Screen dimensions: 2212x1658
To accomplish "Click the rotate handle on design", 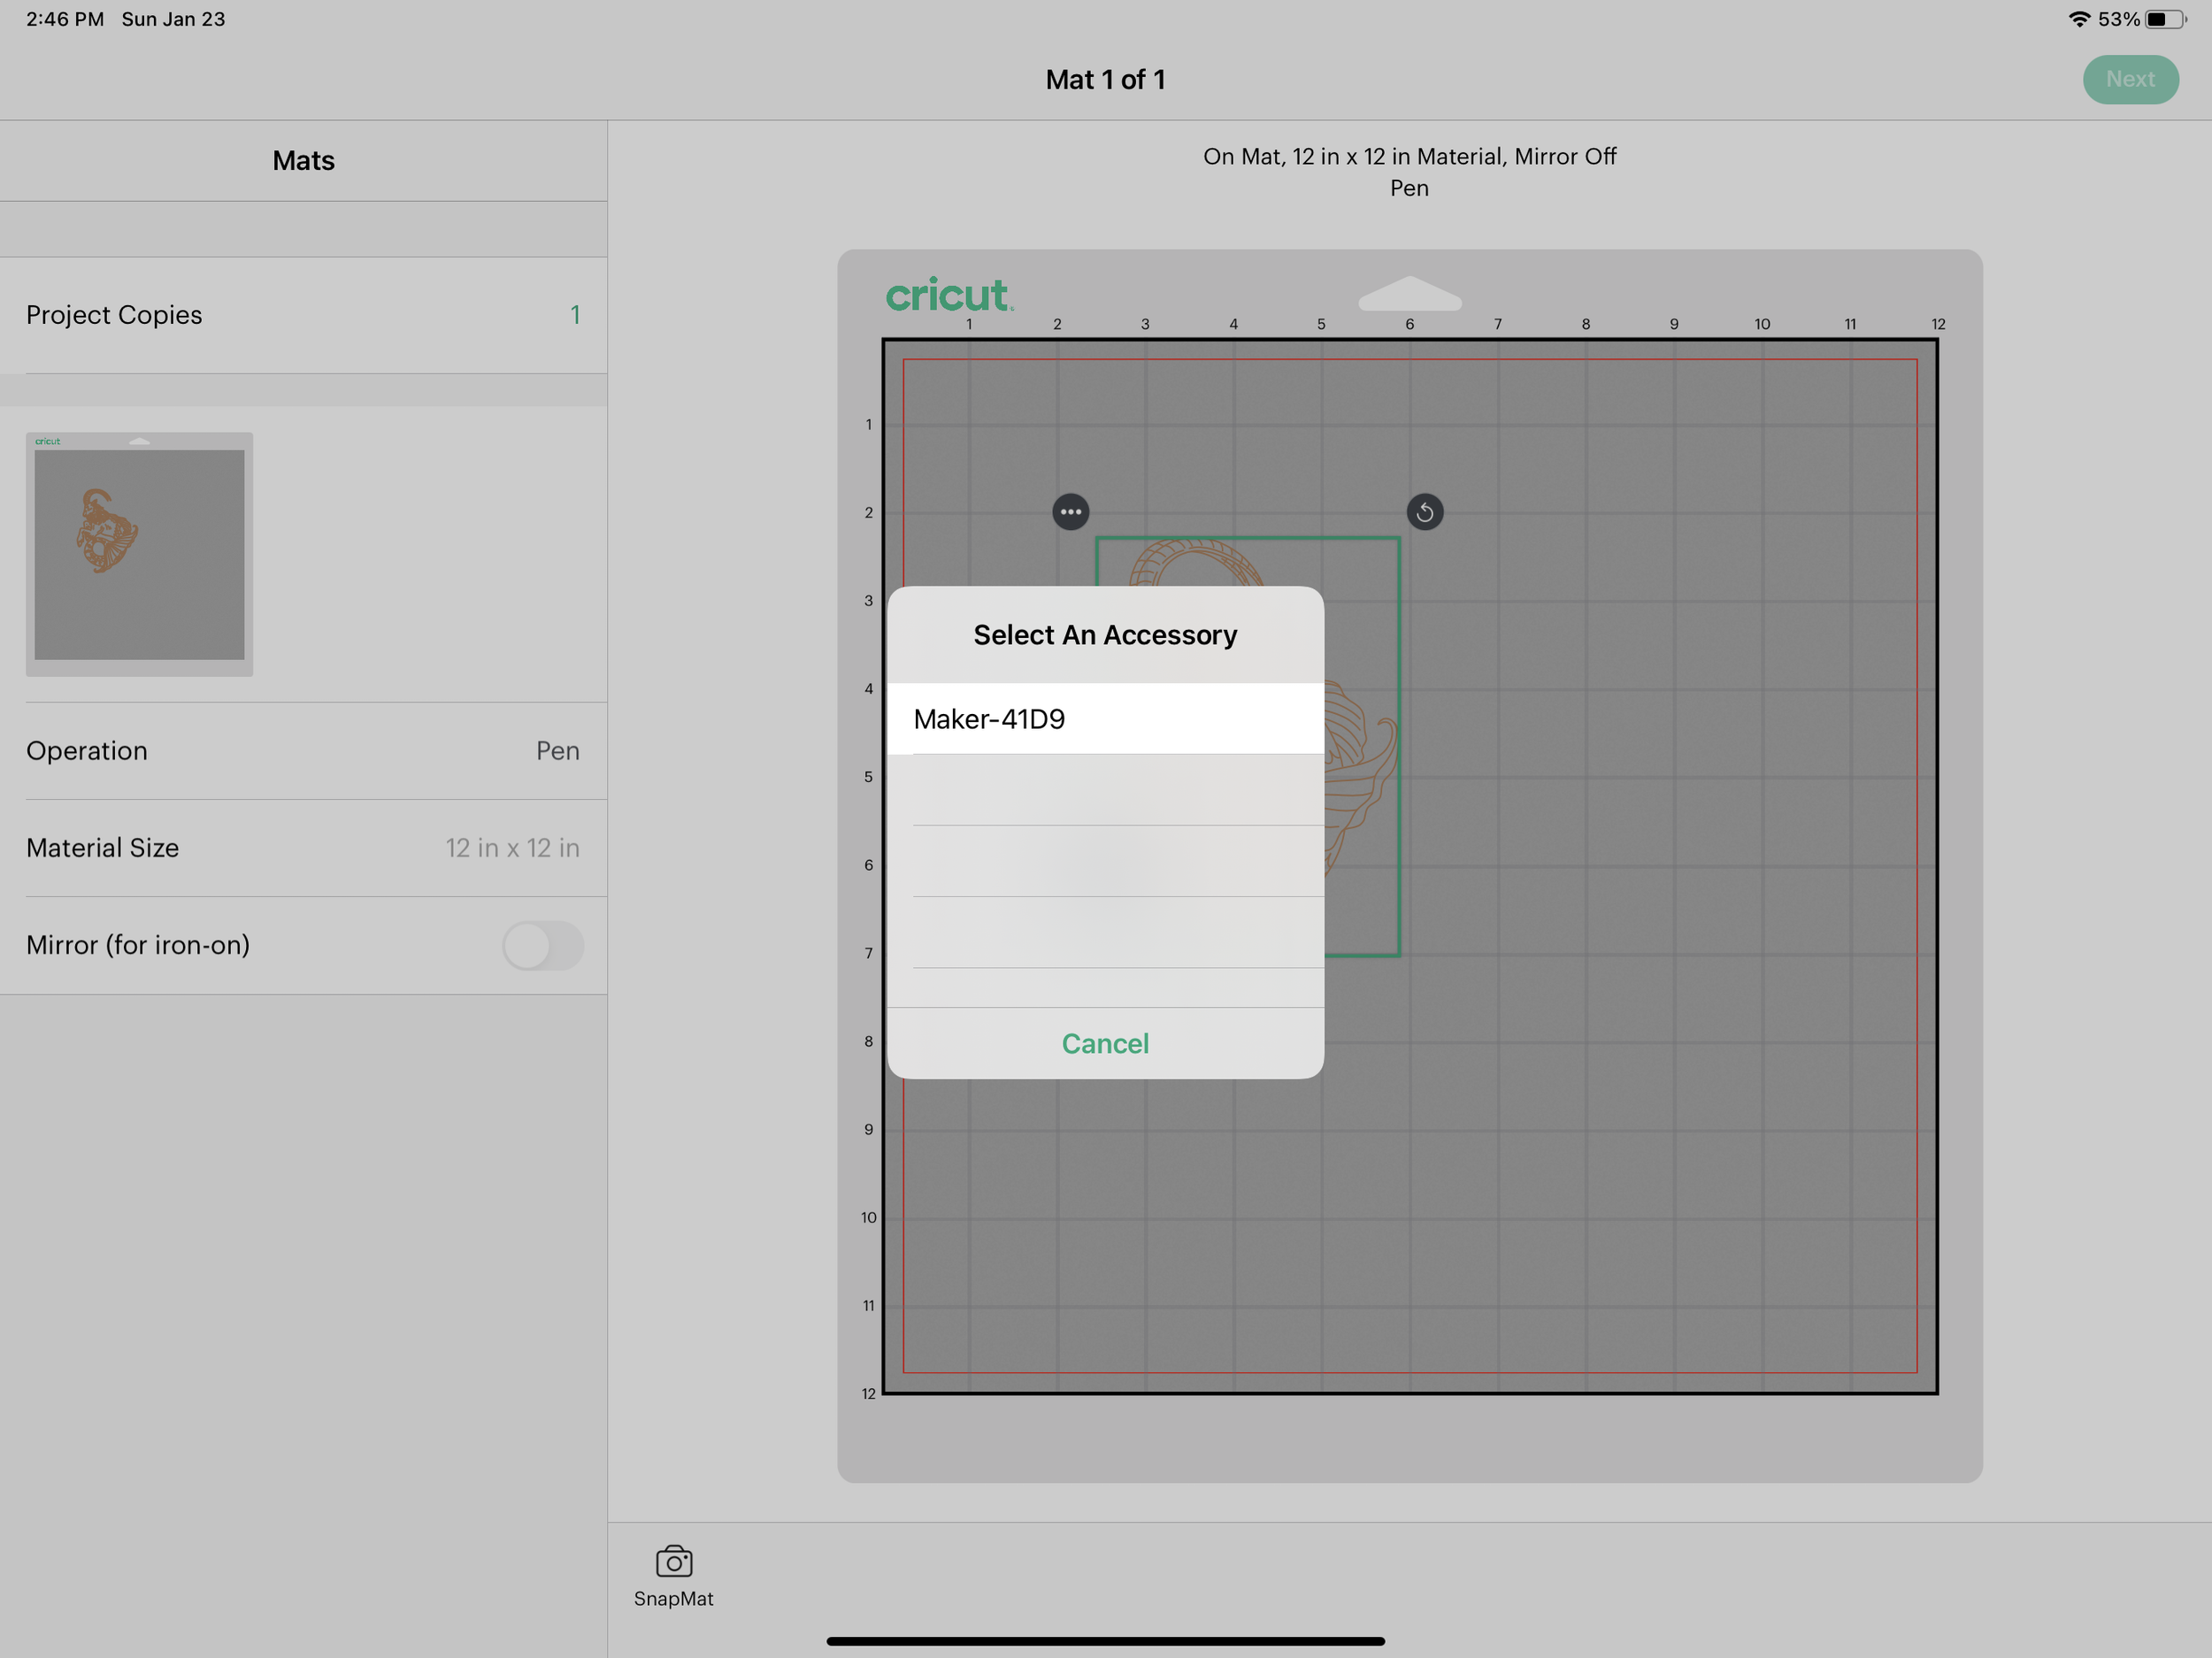I will tap(1424, 512).
